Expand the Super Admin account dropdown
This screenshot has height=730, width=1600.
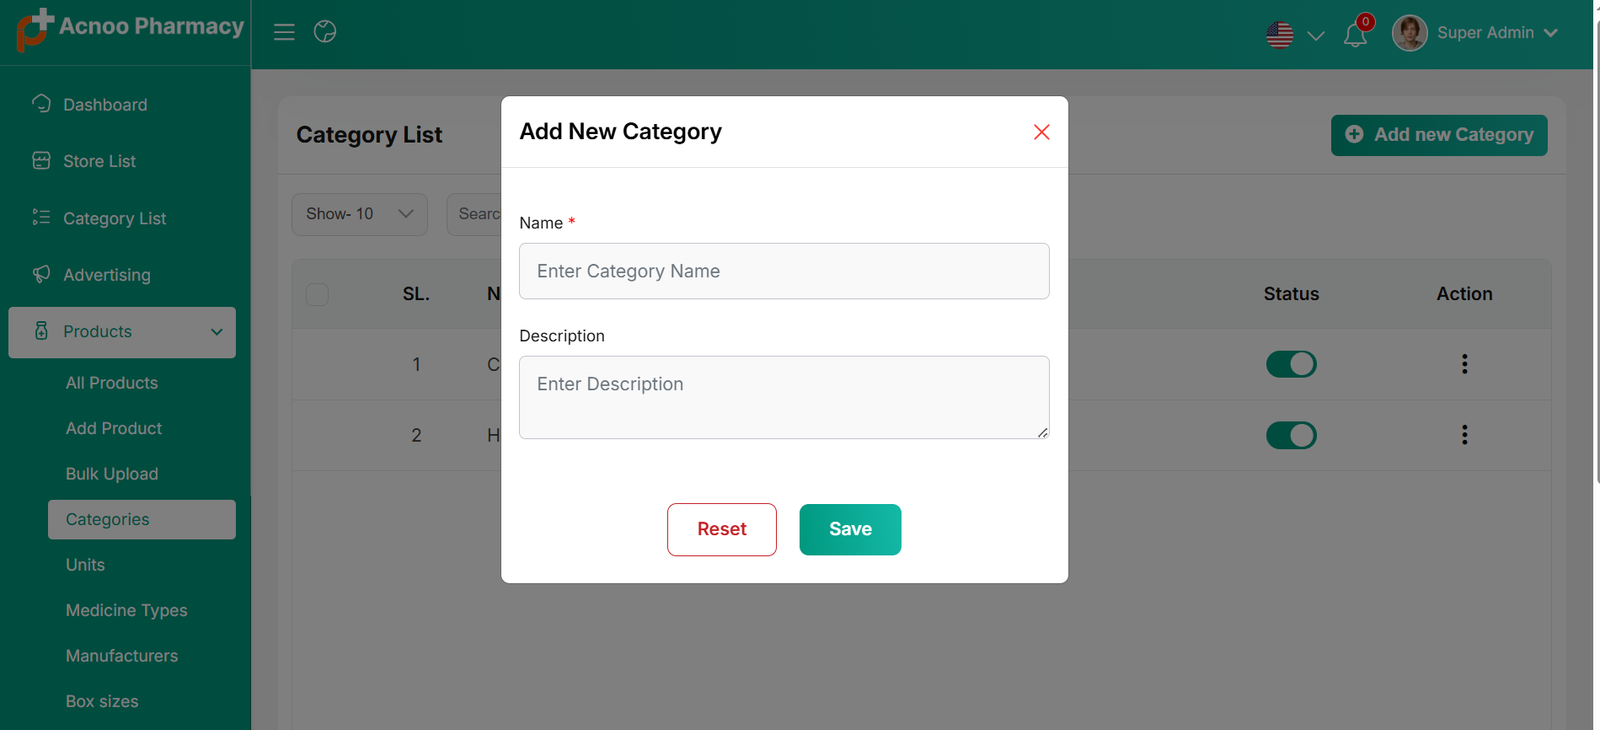coord(1550,33)
